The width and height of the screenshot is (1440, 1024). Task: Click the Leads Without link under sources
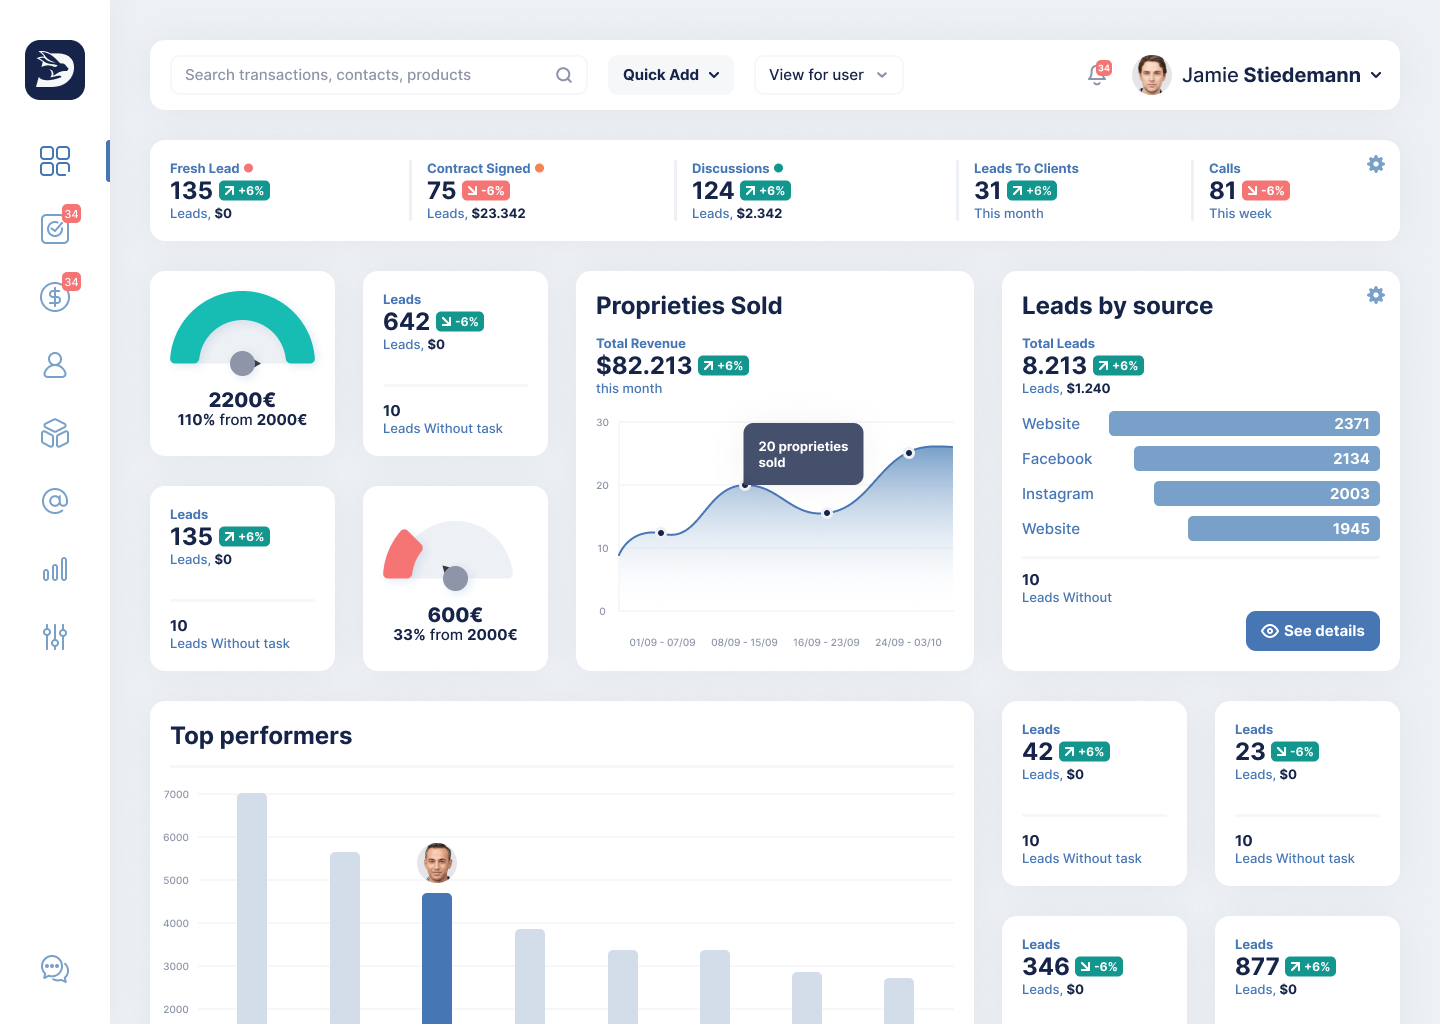click(x=1067, y=597)
